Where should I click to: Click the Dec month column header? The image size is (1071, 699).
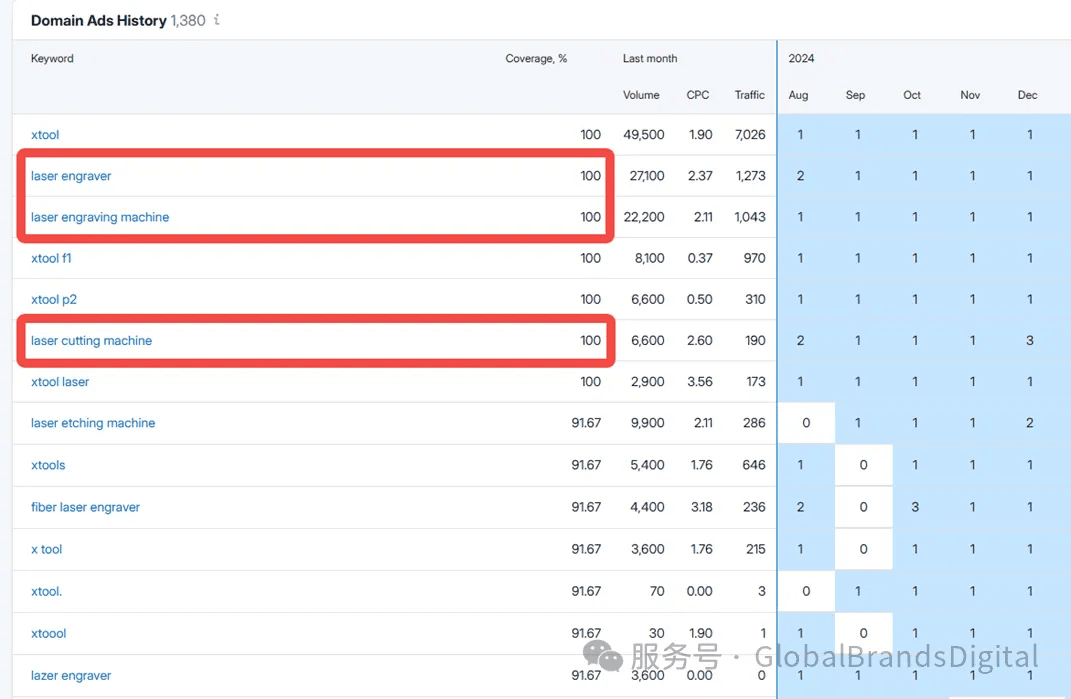click(x=1027, y=95)
